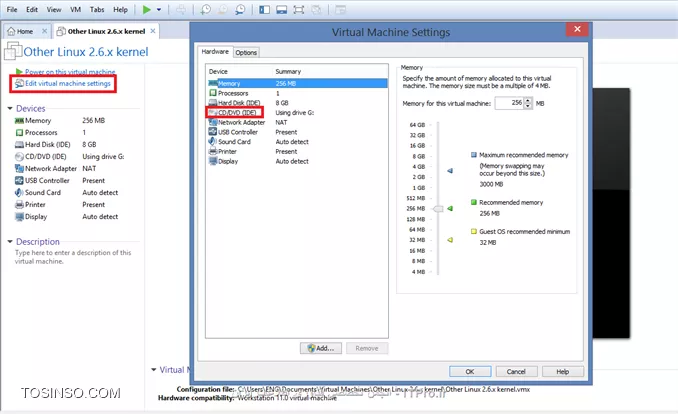Click the Help button in settings dialog
The image size is (678, 414).
pos(563,372)
